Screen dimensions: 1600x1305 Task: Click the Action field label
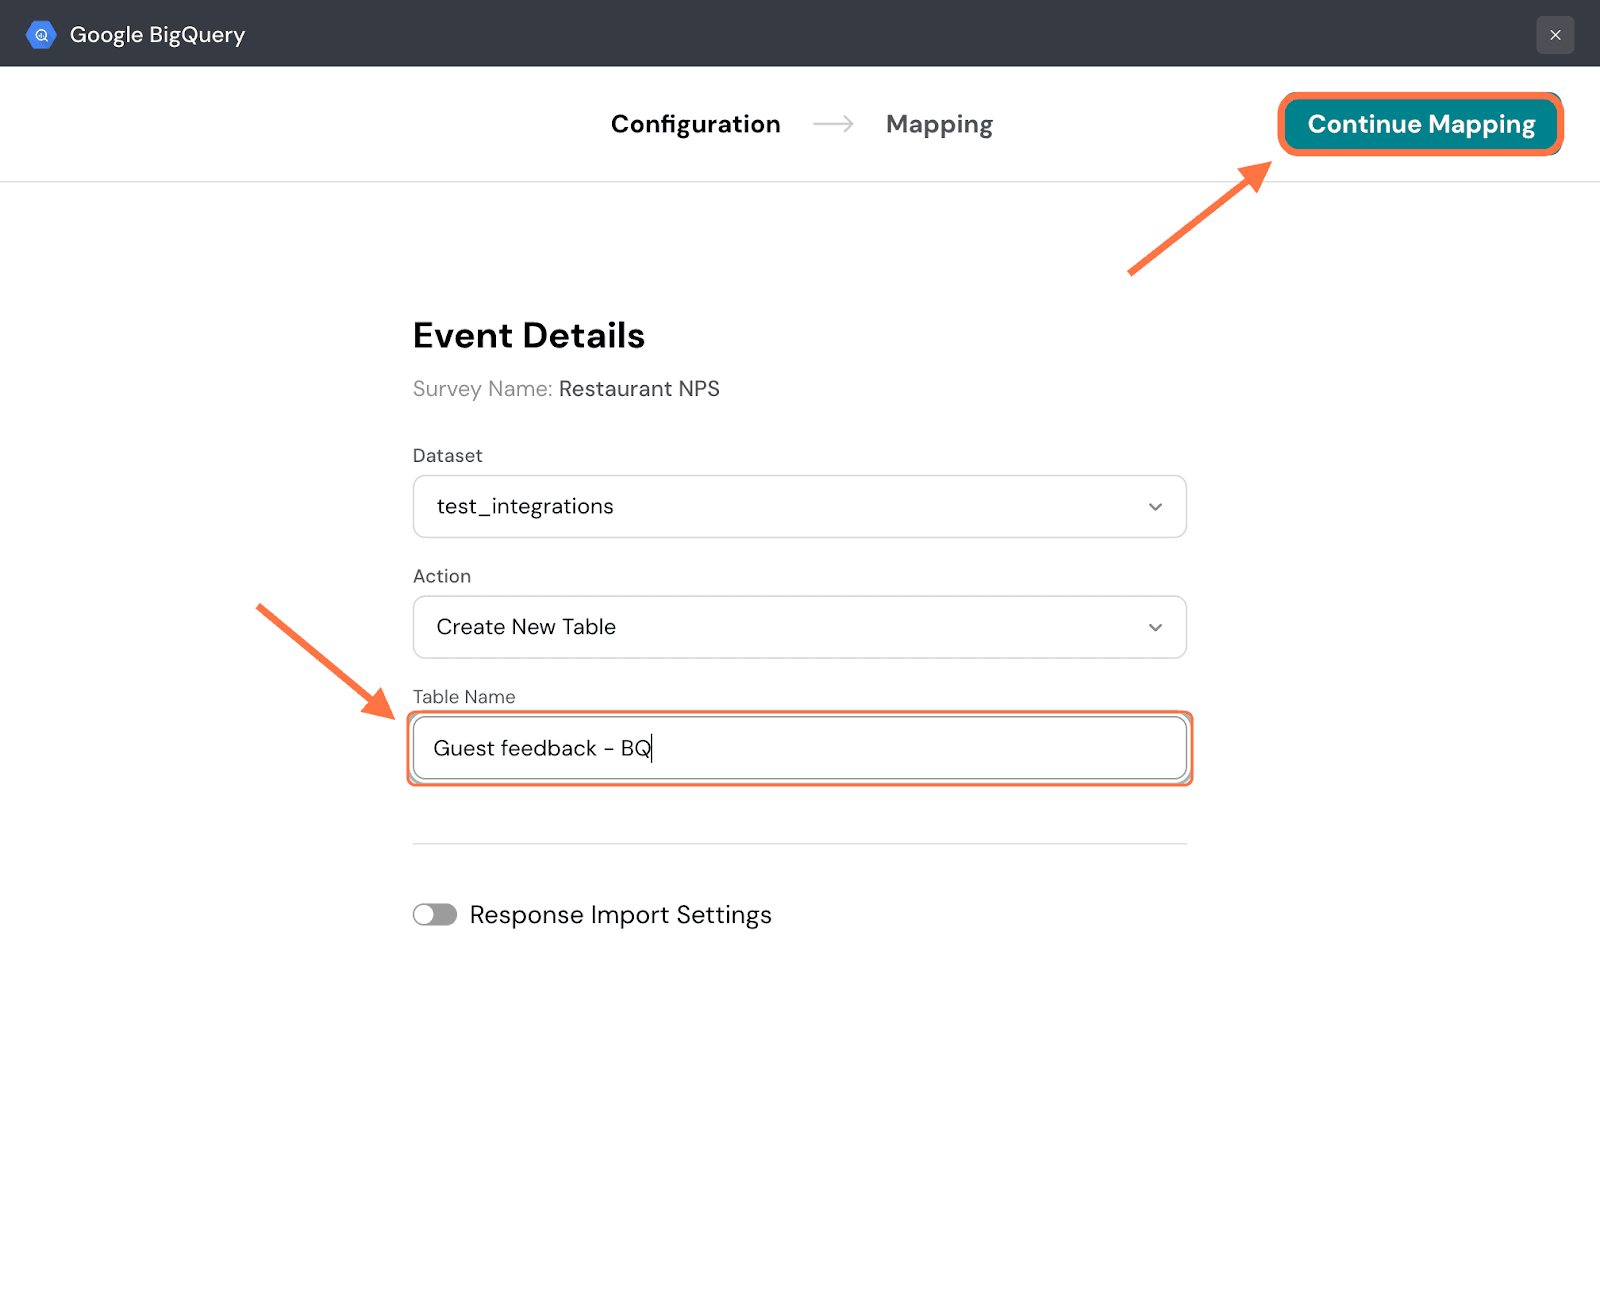441,577
